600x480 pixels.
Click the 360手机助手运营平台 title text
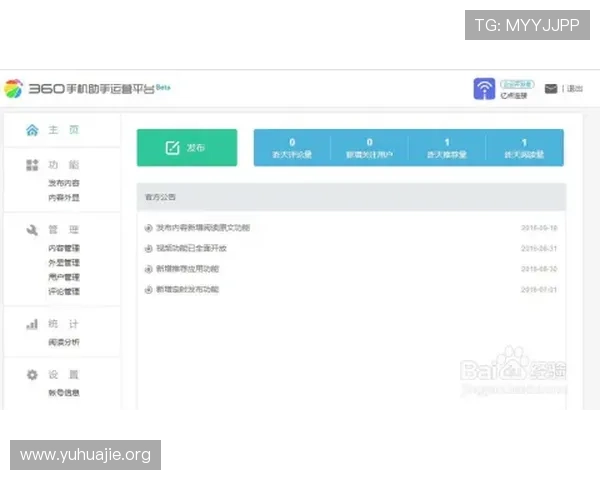pos(91,89)
